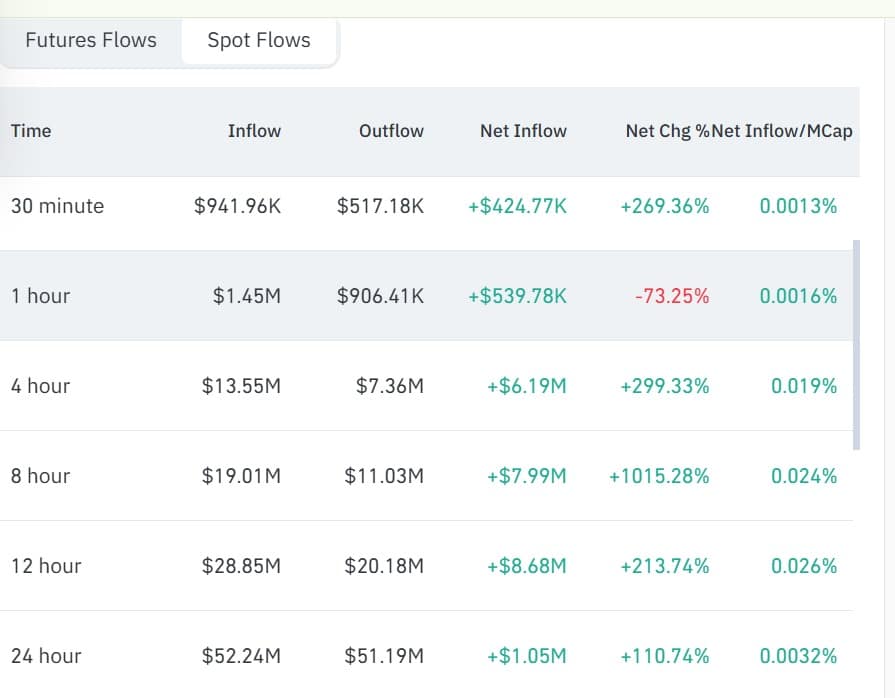Sort by the Inflow column header
This screenshot has width=895, height=698.
[x=254, y=131]
